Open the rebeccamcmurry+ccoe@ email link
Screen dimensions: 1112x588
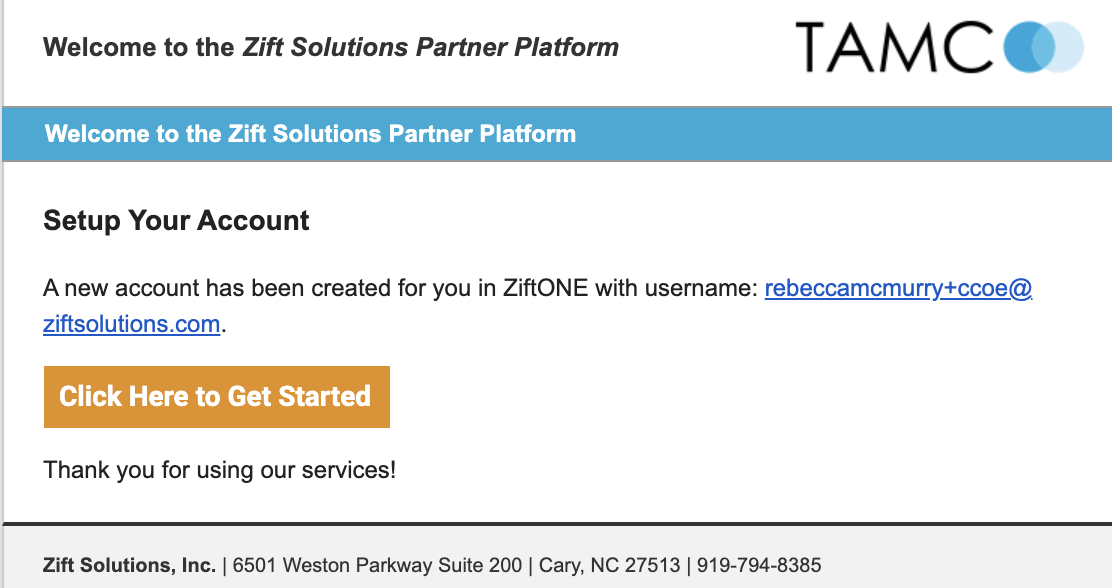point(898,288)
